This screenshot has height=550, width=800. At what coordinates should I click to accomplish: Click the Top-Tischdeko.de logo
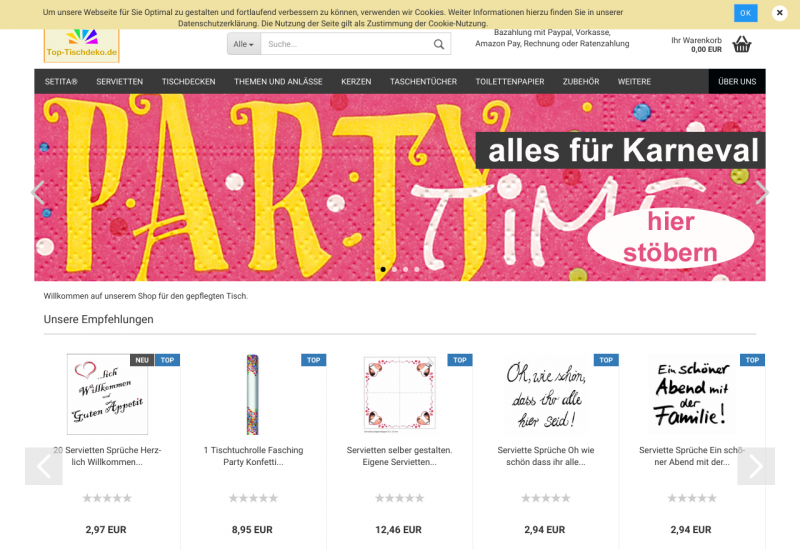[x=82, y=45]
